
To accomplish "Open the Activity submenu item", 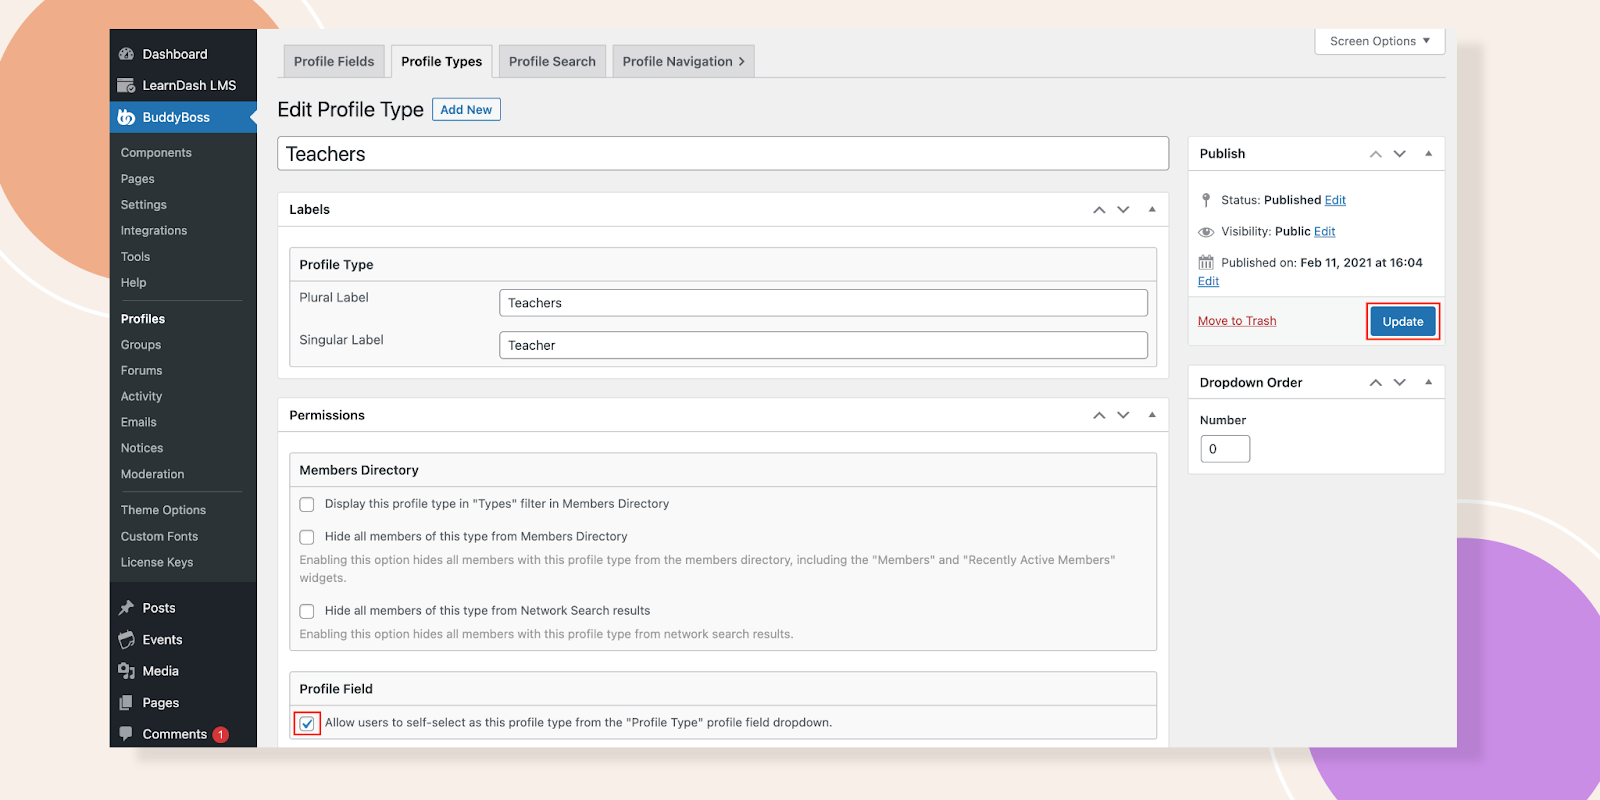I will tap(141, 397).
